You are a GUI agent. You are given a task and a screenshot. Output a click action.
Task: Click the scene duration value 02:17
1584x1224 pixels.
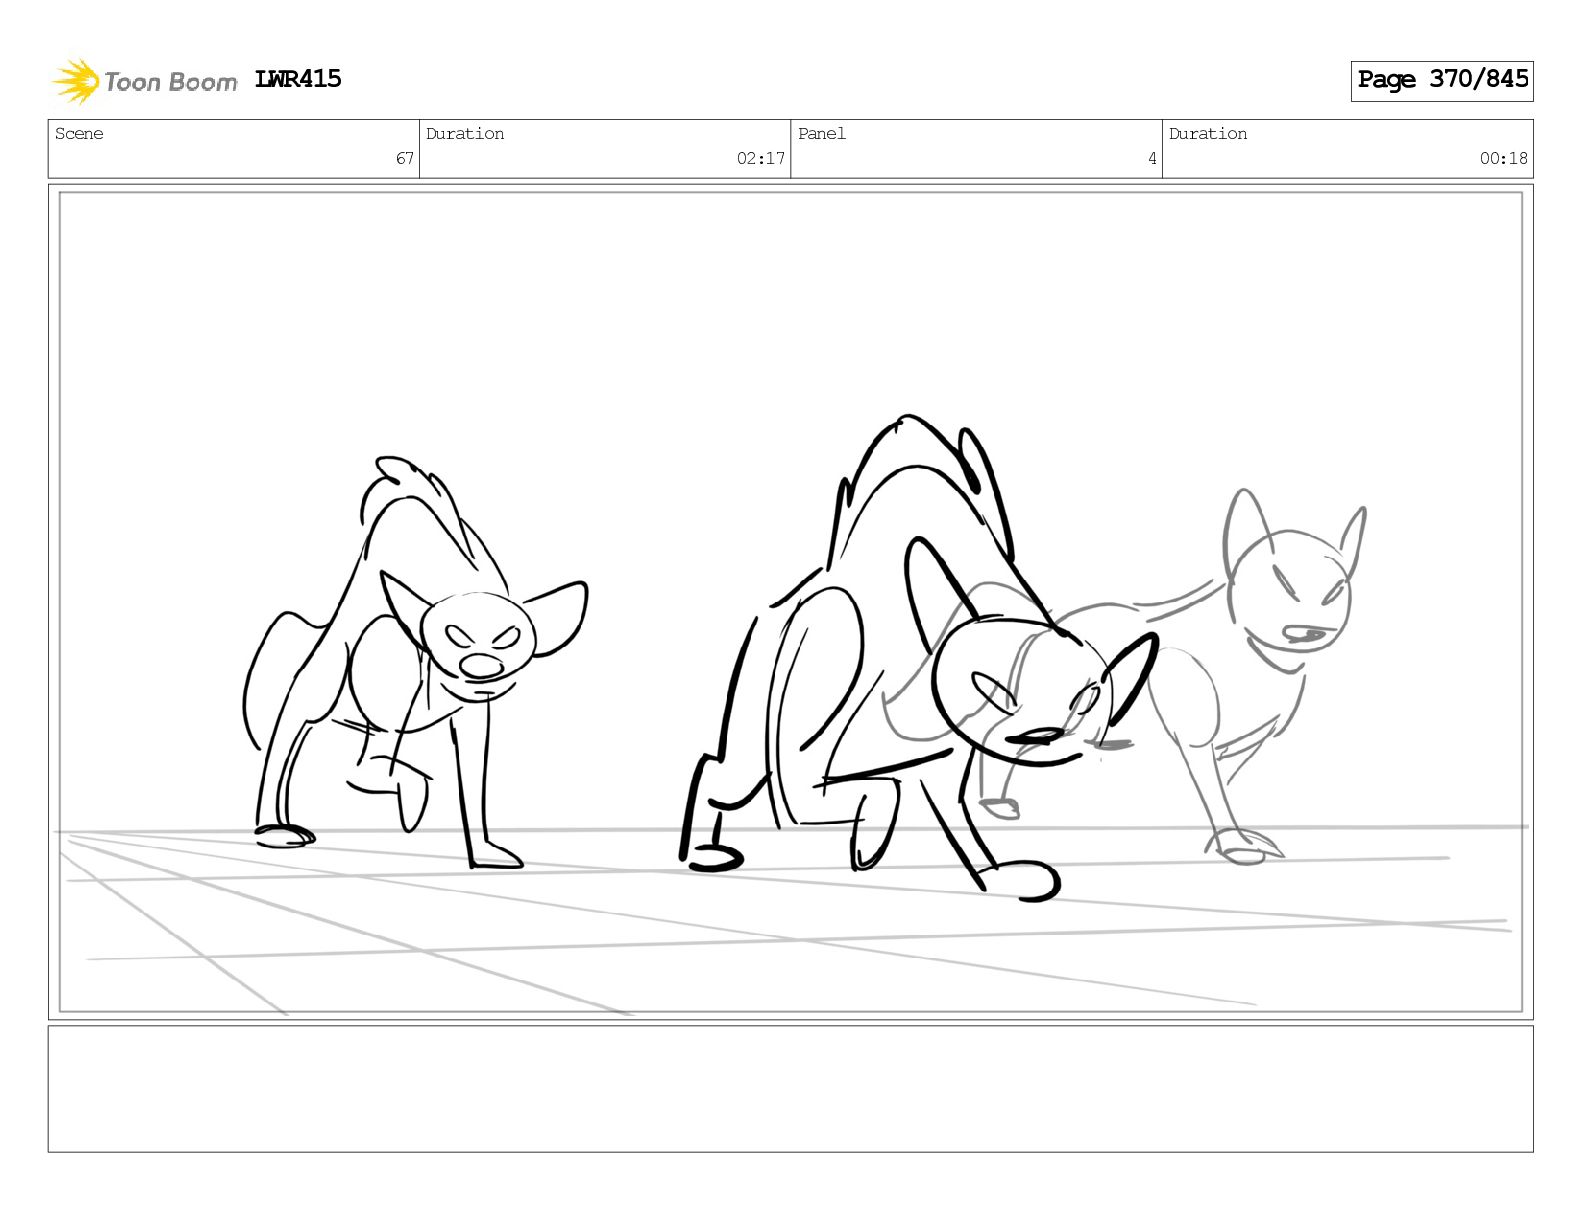(760, 158)
